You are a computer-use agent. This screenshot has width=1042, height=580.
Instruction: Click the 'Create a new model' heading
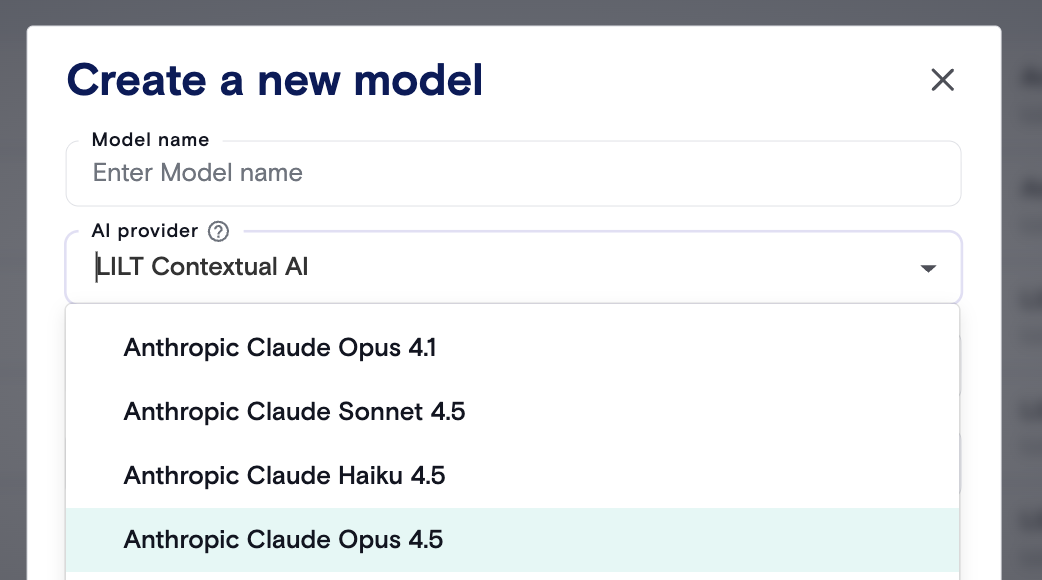tap(275, 80)
